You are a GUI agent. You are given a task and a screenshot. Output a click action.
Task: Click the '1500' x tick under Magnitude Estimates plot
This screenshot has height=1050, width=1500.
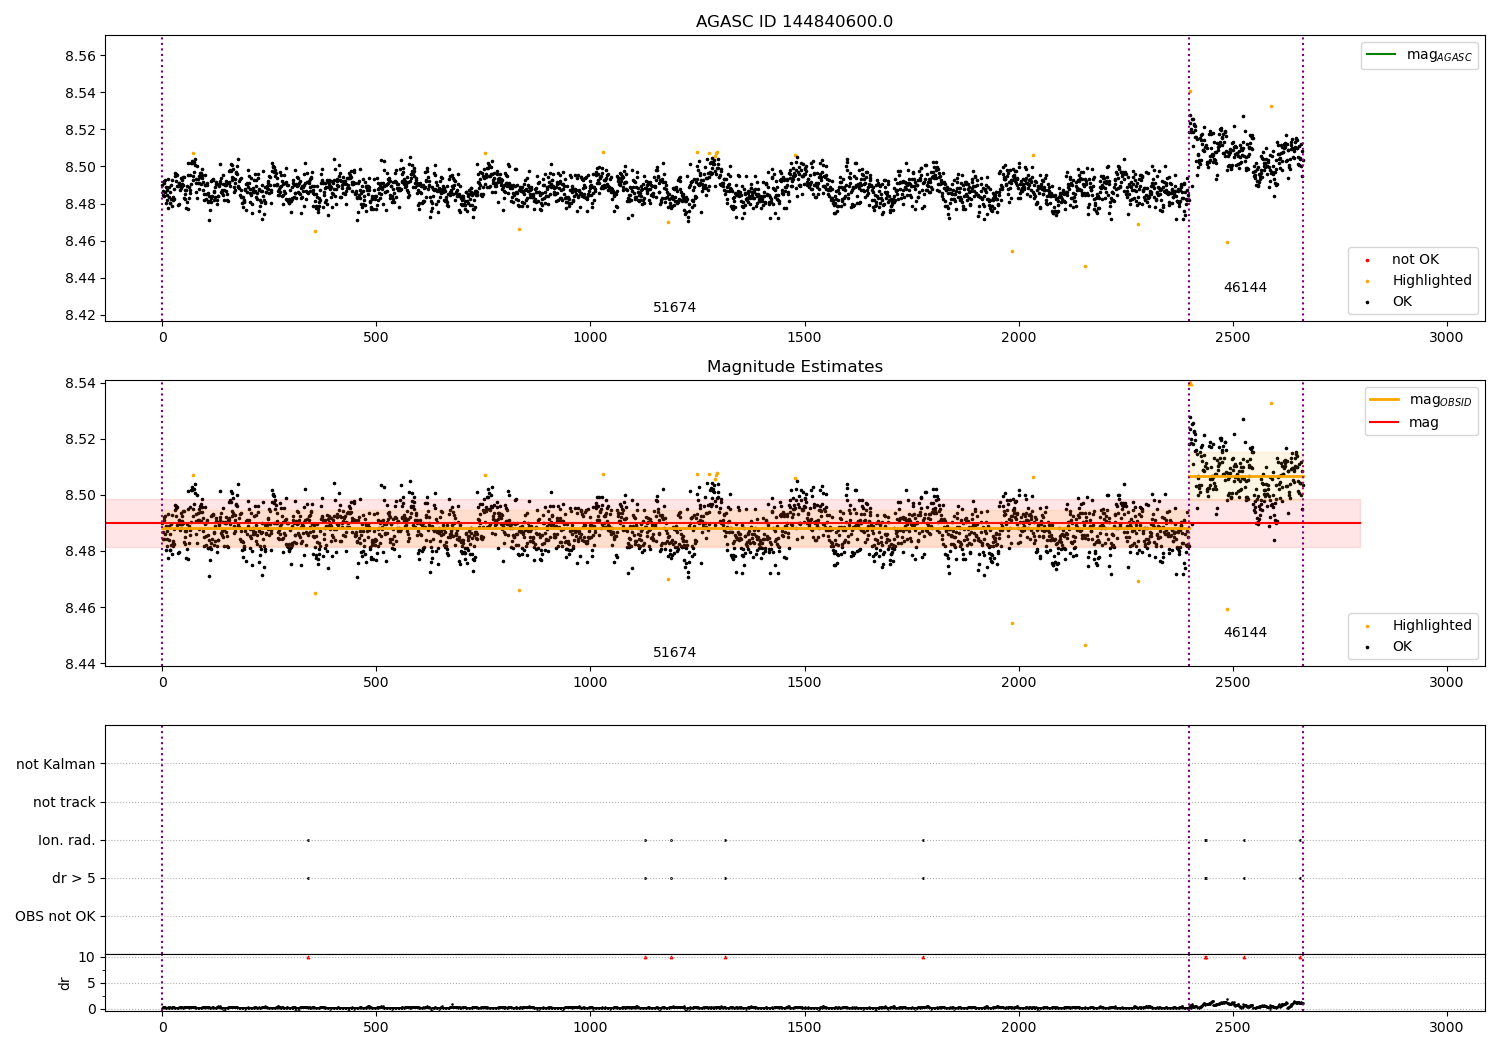804,683
